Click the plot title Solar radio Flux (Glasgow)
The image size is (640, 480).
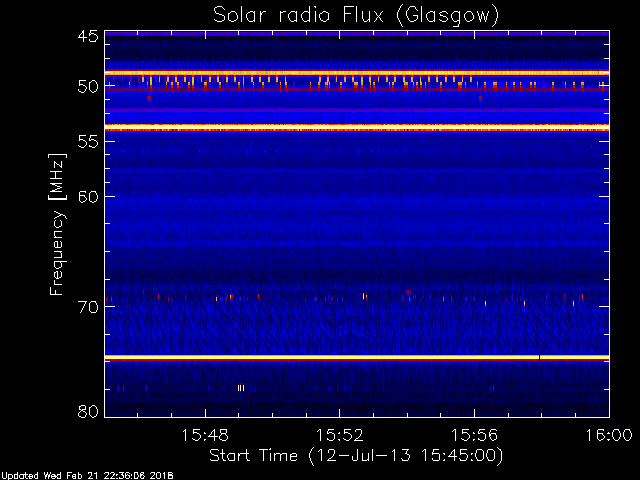356,16
